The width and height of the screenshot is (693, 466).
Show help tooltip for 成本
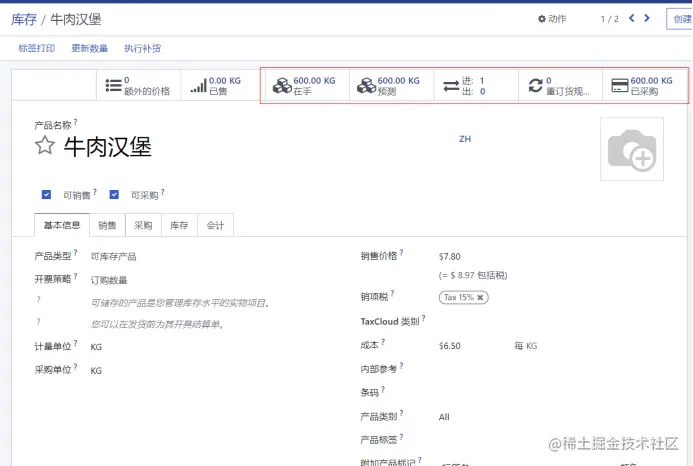pos(383,342)
